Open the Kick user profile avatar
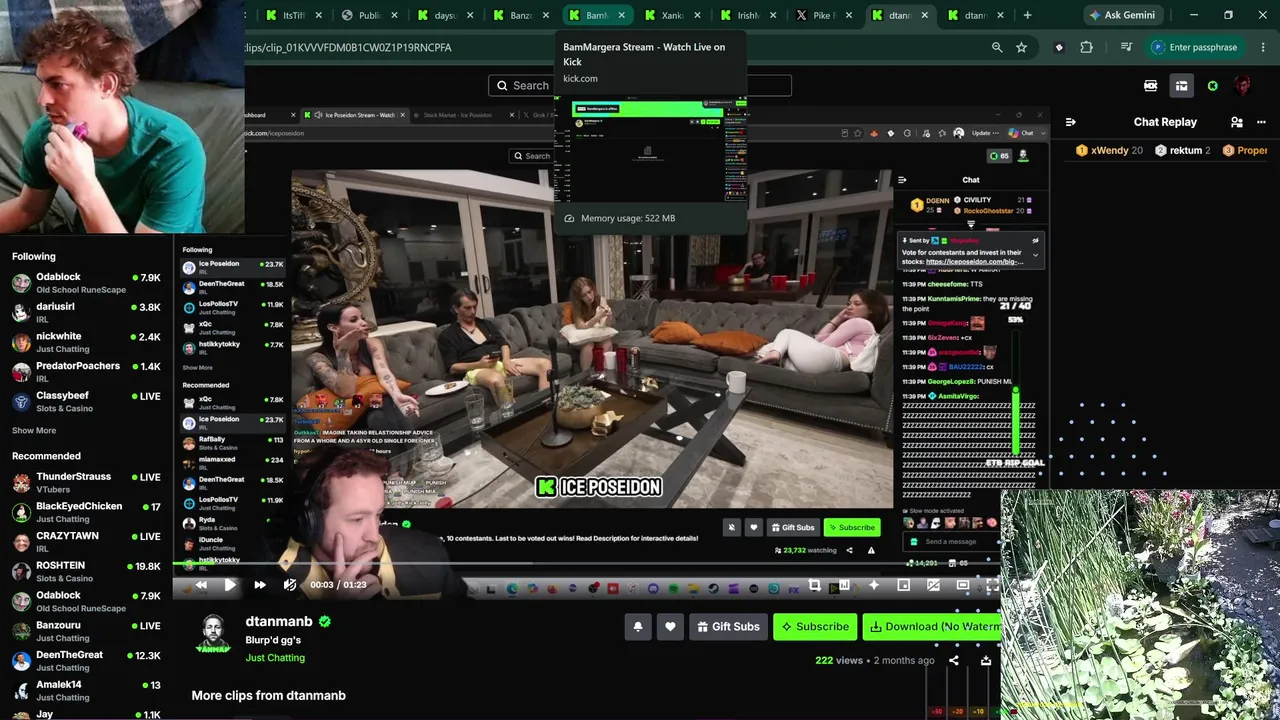Image resolution: width=1280 pixels, height=720 pixels. 1243,86
